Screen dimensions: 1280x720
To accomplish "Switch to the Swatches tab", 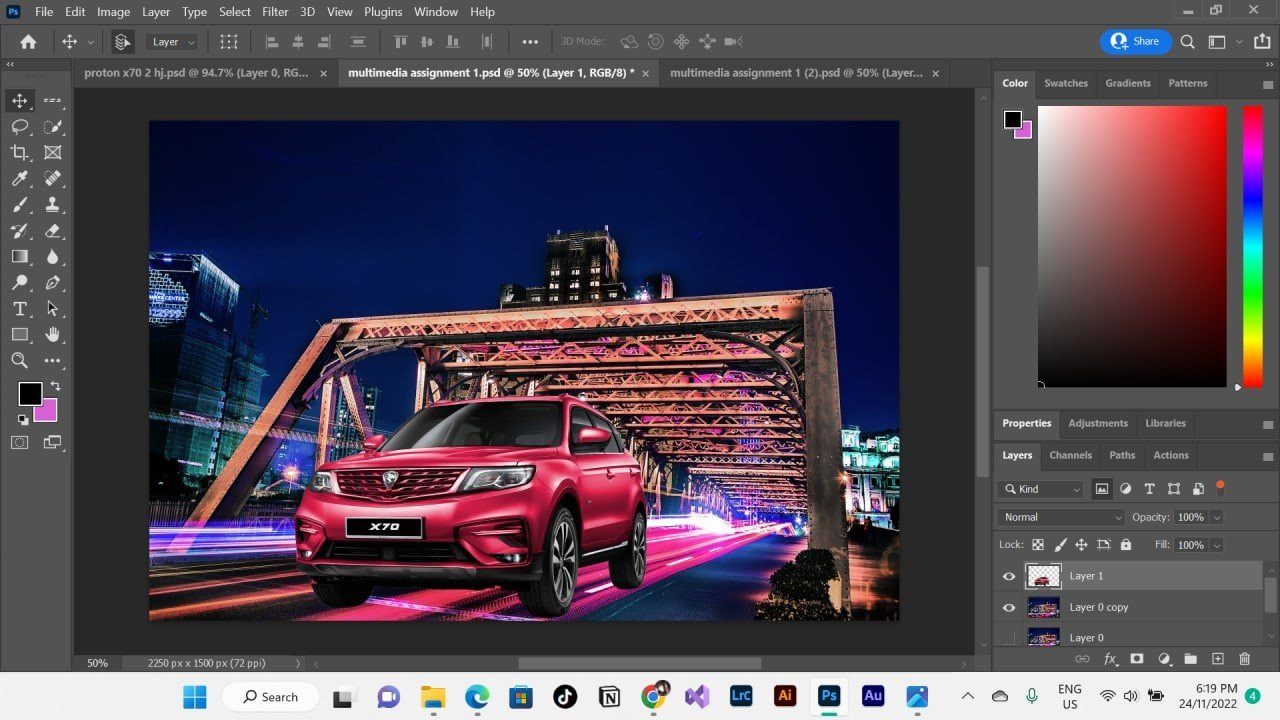I will coord(1065,83).
